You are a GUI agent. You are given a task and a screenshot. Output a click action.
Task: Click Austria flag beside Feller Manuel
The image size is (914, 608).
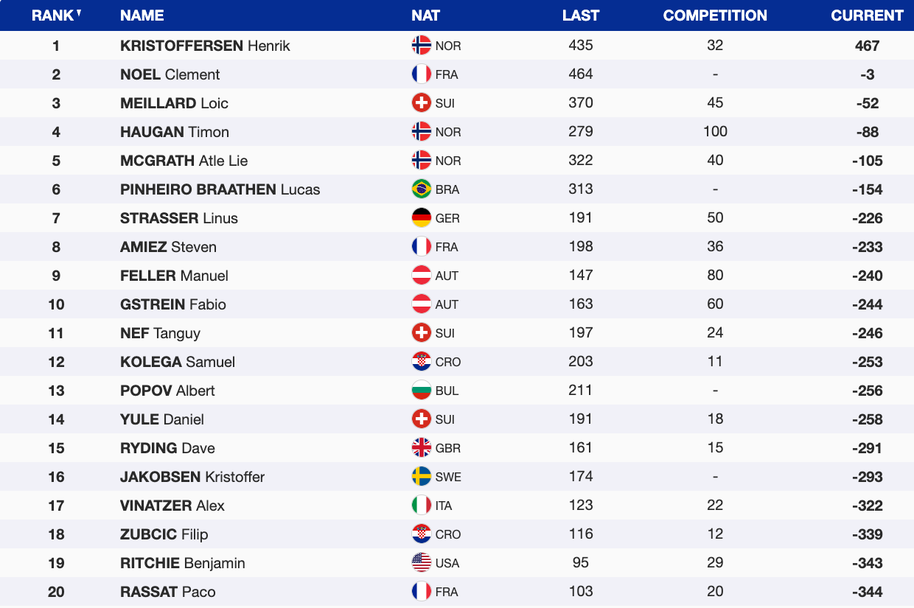coord(421,276)
